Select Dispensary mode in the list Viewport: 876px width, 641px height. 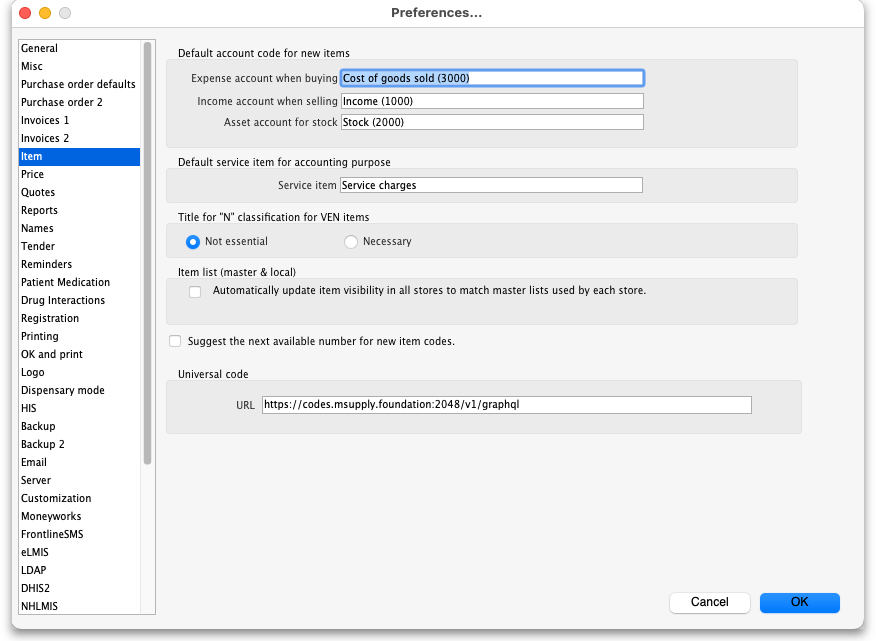point(63,390)
